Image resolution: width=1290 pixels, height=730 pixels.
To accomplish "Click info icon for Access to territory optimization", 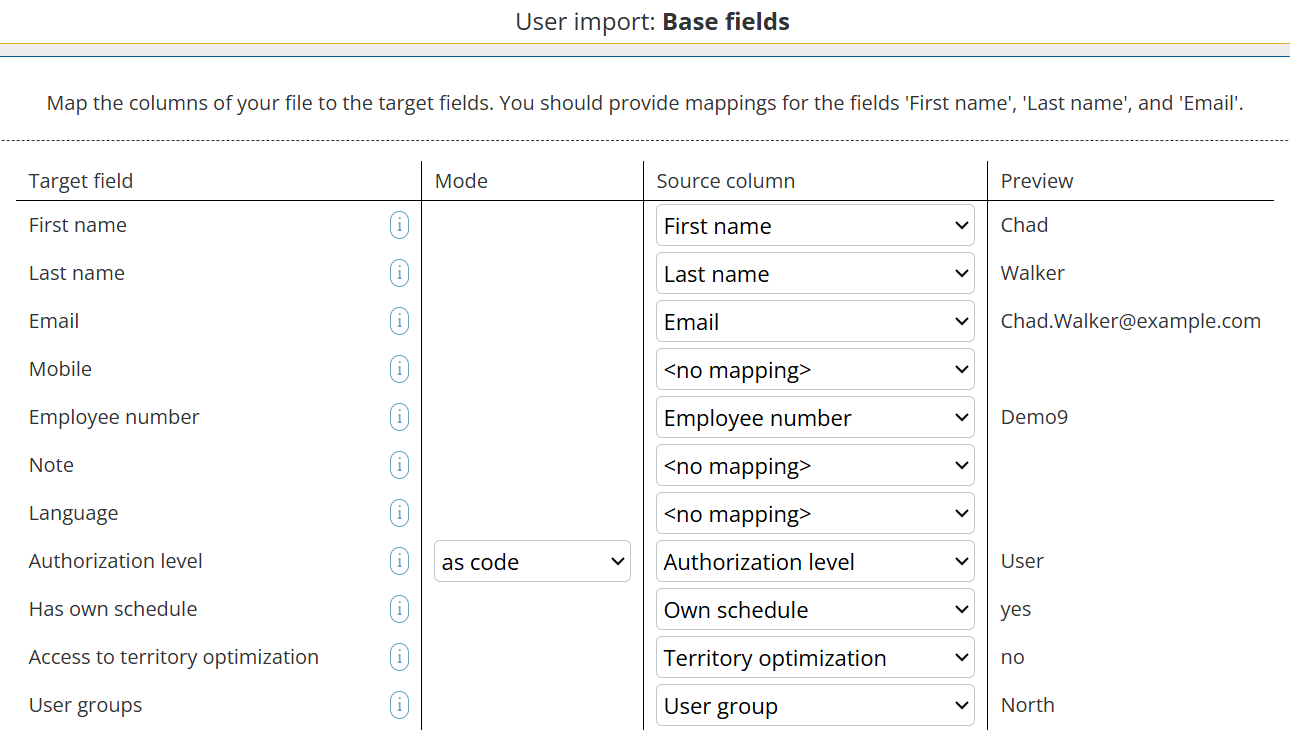I will click(399, 656).
